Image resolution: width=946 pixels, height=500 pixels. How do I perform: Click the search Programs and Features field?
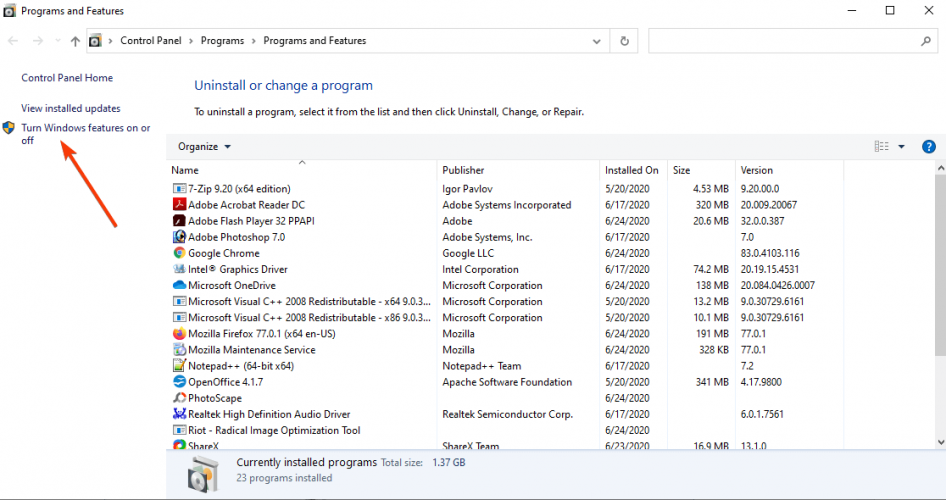(x=792, y=41)
